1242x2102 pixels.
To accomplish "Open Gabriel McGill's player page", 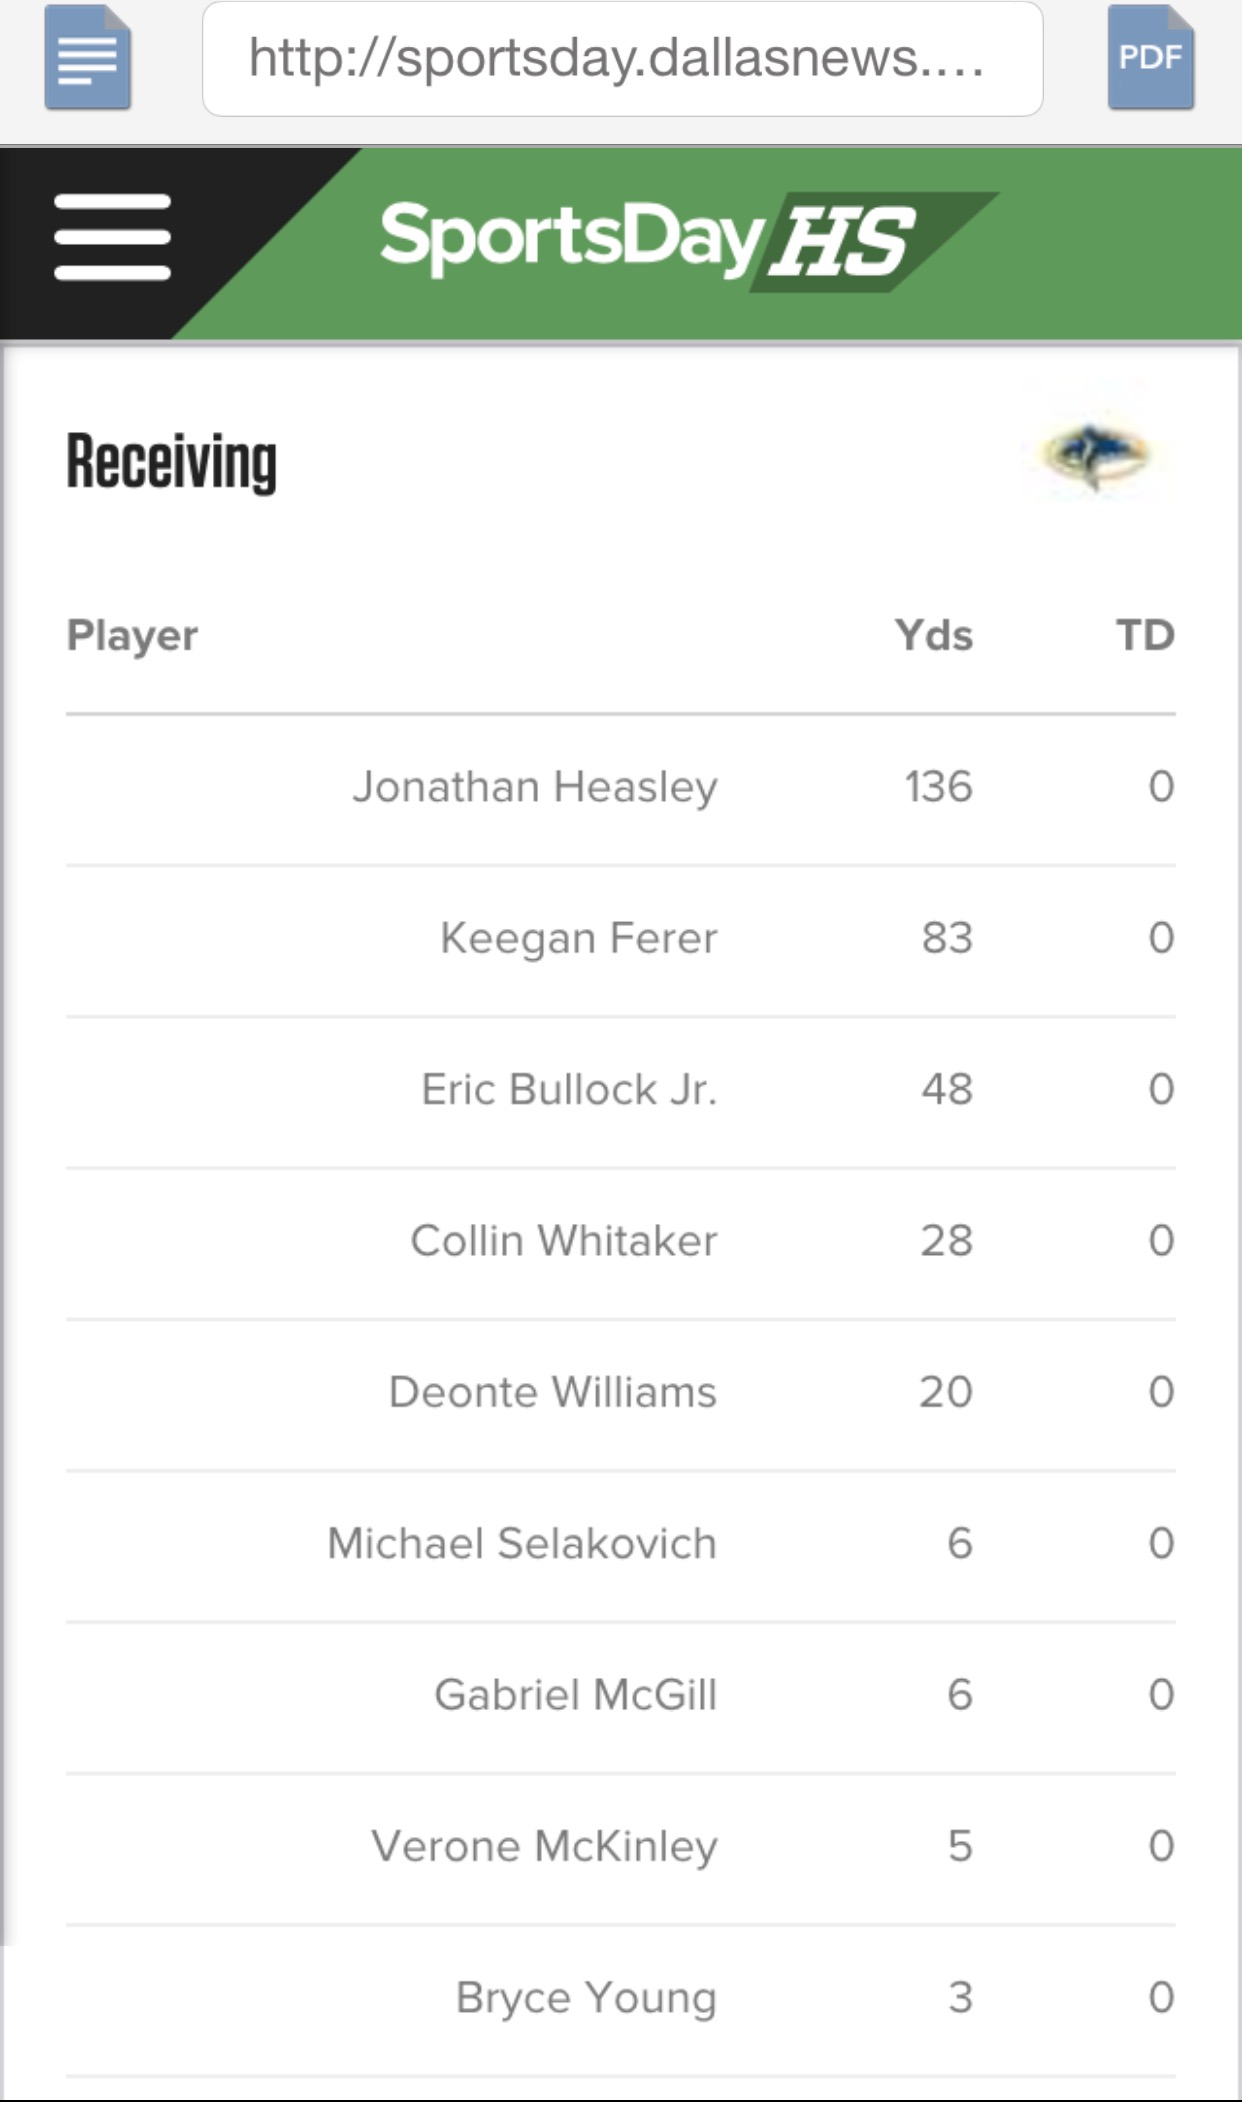I will tap(576, 1695).
